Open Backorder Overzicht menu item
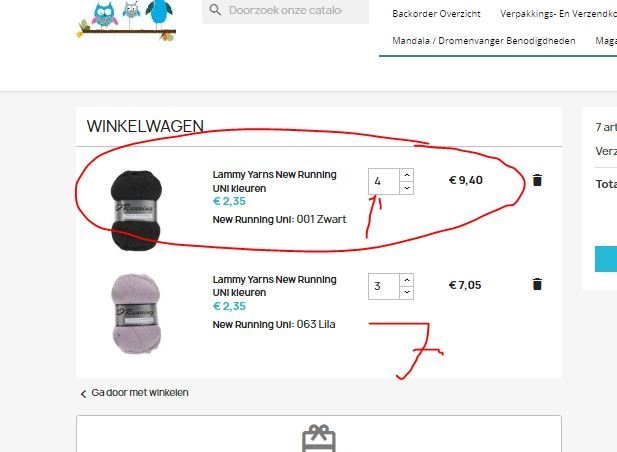 click(436, 14)
